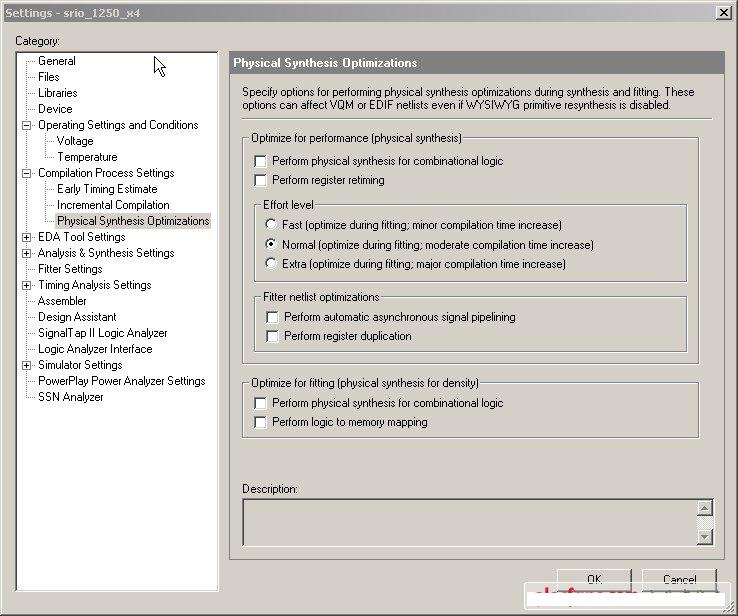Collapse the Compilation Process Settings node
This screenshot has height=616, width=738.
(x=27, y=173)
